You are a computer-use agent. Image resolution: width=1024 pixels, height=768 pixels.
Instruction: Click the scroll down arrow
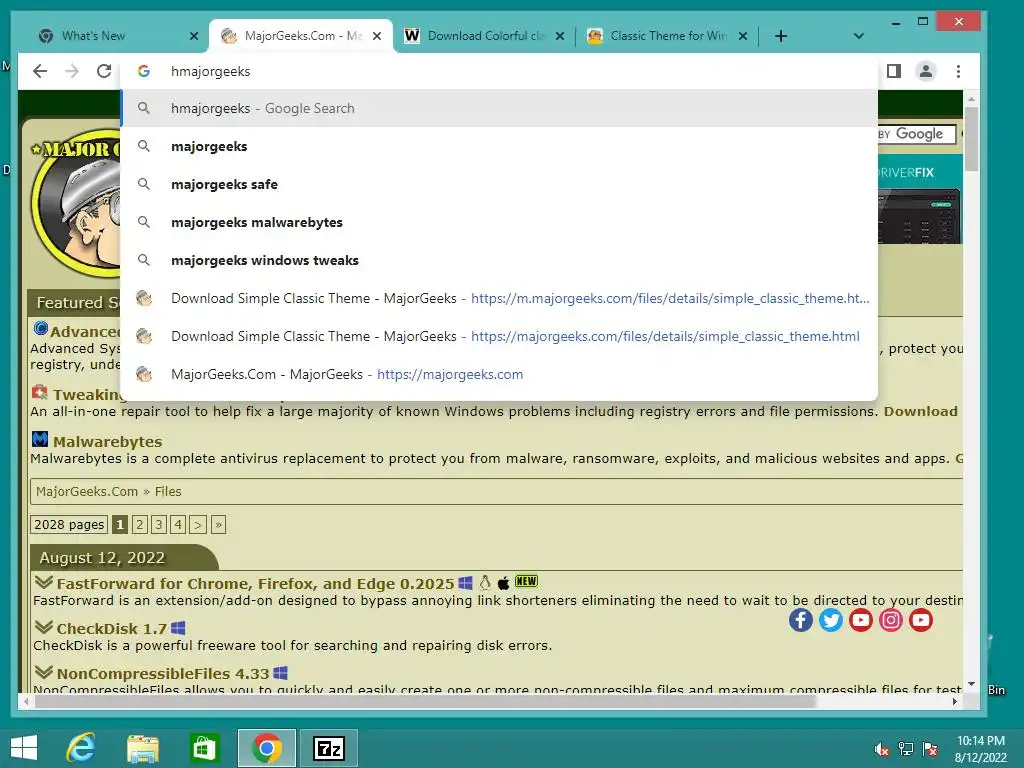(x=971, y=684)
